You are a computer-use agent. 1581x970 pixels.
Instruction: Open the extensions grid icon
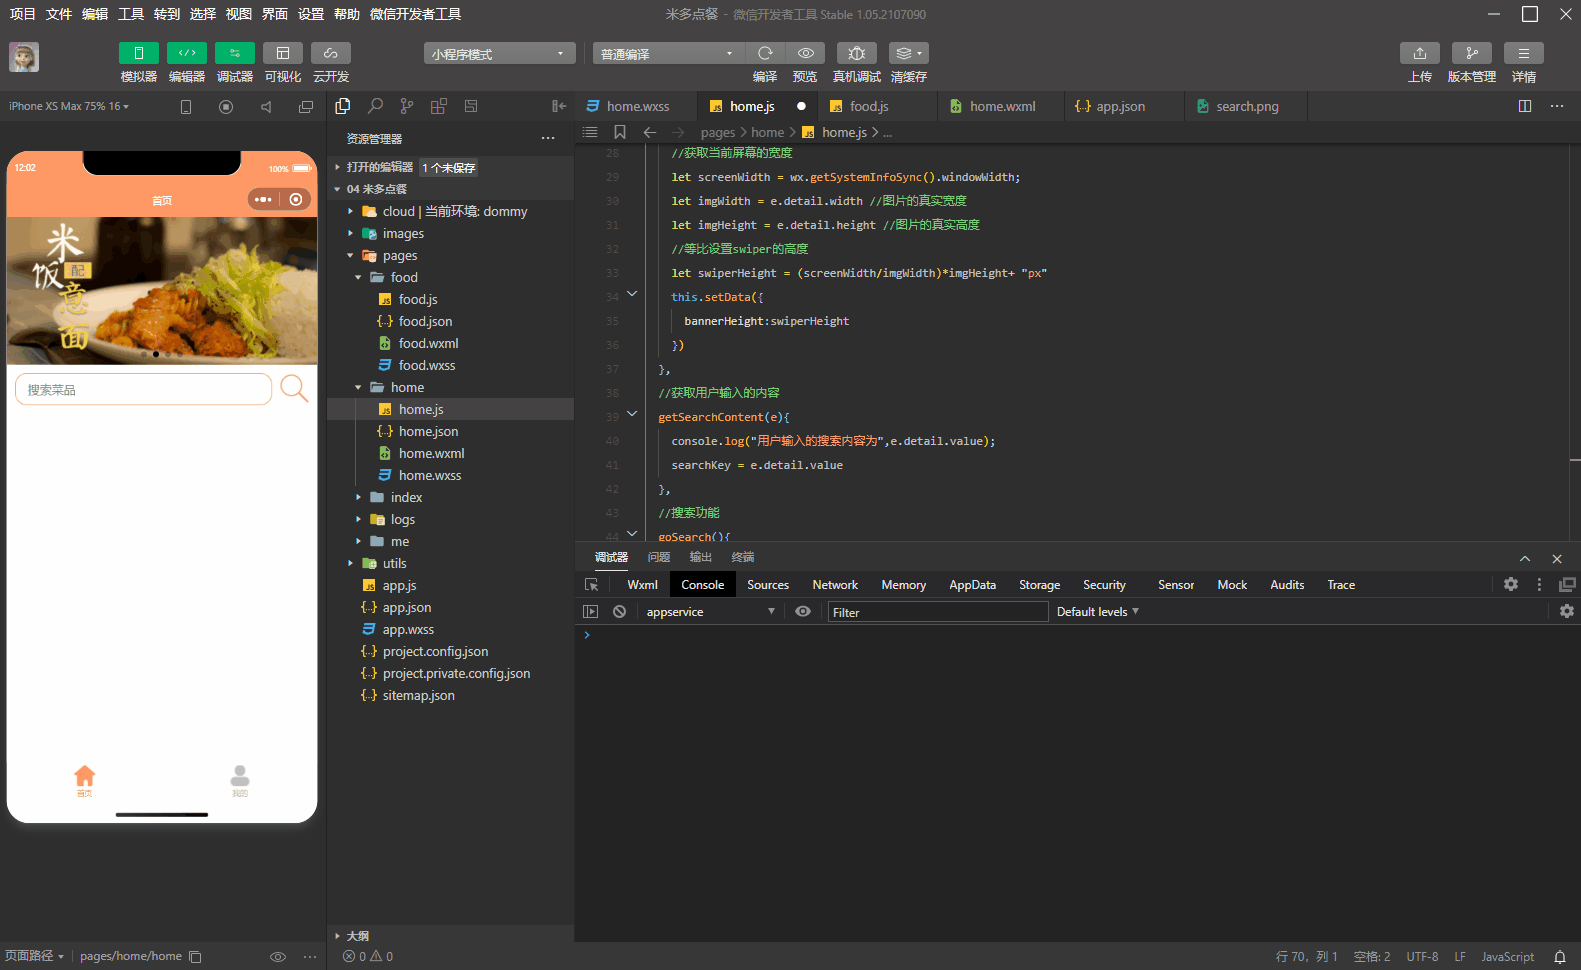(439, 106)
